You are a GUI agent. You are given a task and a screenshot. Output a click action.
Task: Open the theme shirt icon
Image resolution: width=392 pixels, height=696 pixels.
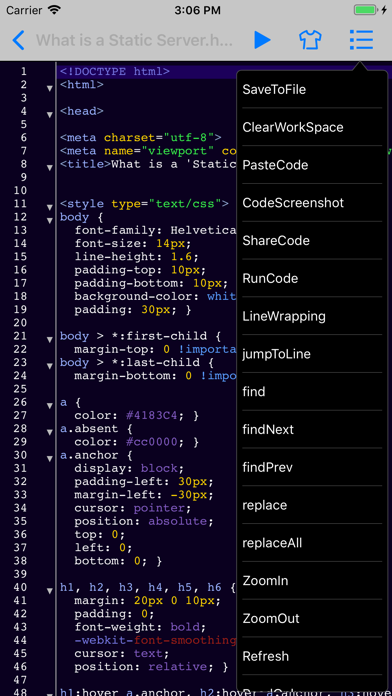click(x=310, y=40)
